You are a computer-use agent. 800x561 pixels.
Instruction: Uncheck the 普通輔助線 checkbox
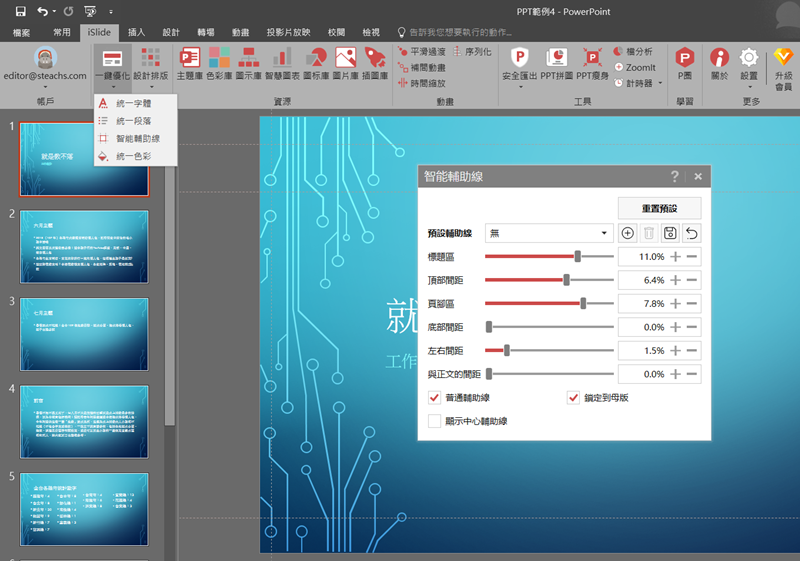[434, 397]
